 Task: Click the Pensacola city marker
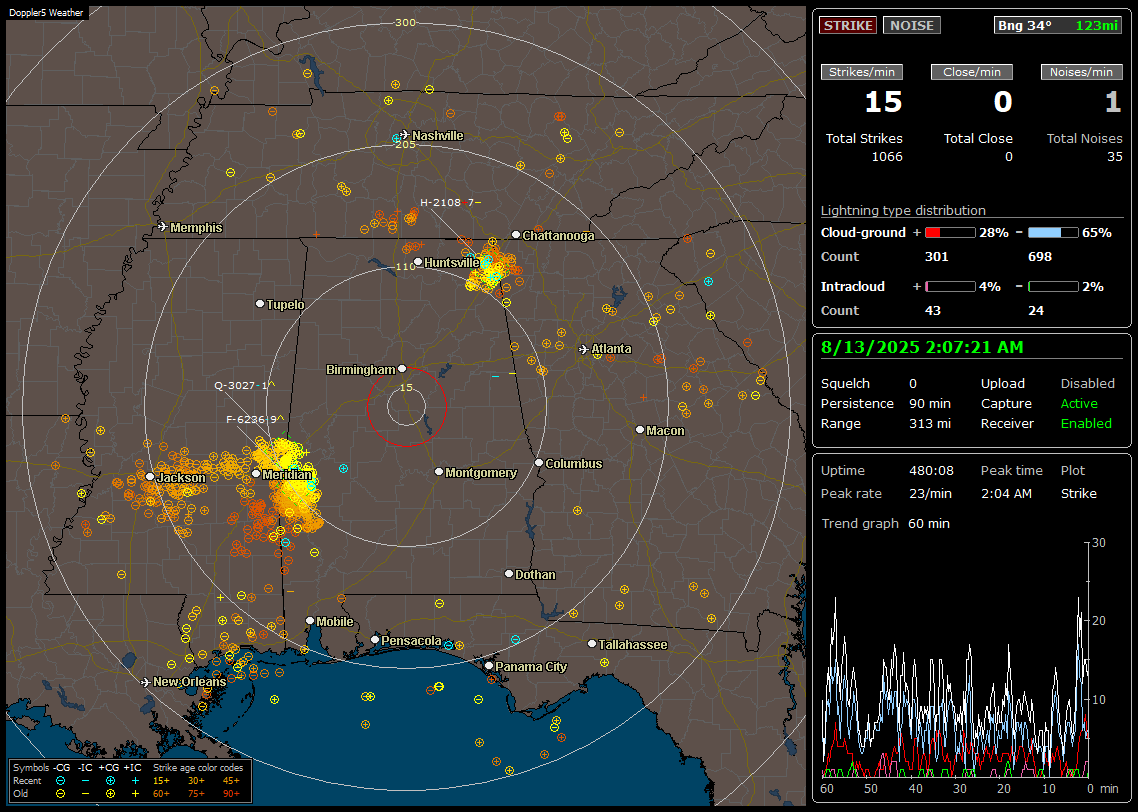pos(375,639)
